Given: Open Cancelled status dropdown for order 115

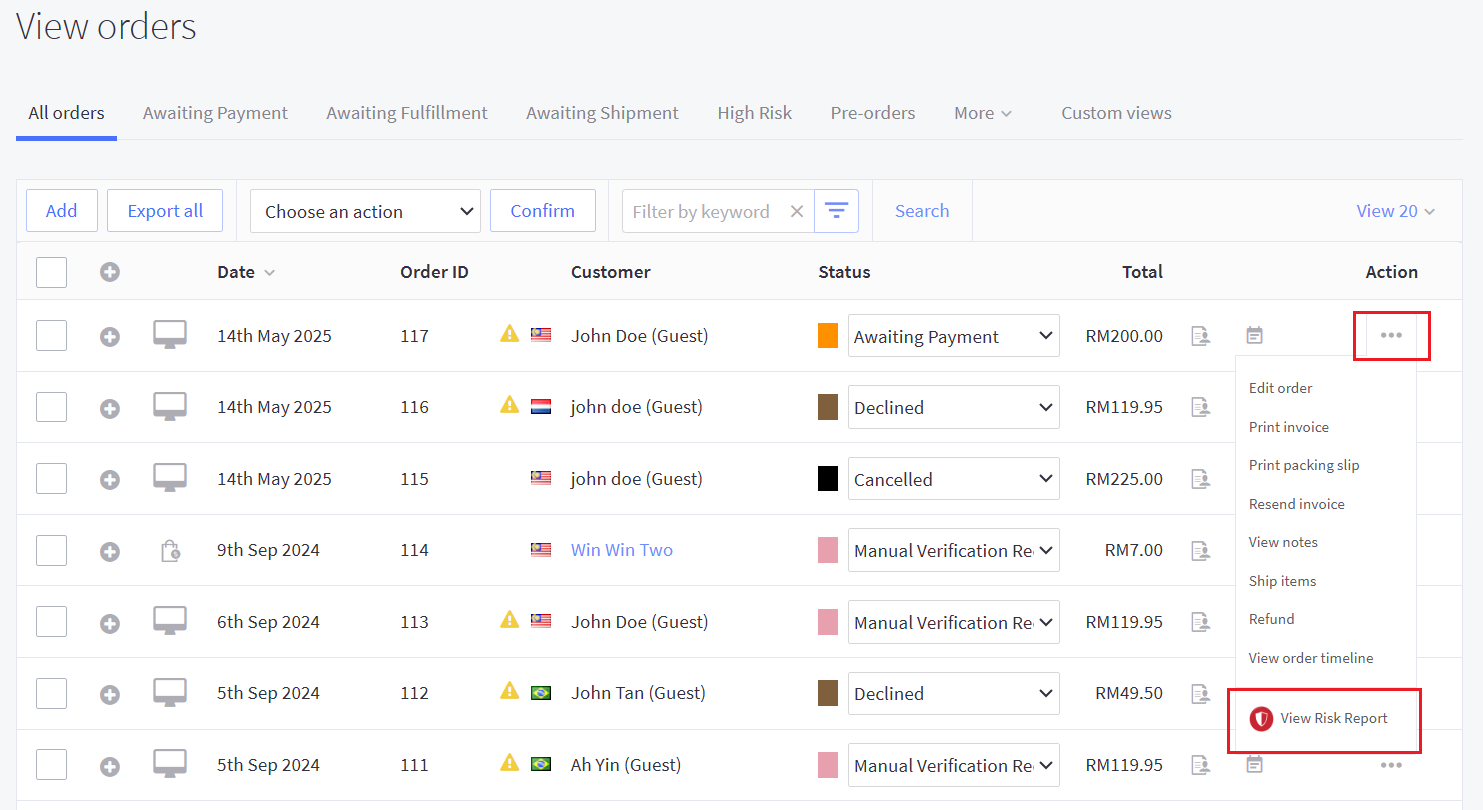Looking at the screenshot, I should 954,479.
